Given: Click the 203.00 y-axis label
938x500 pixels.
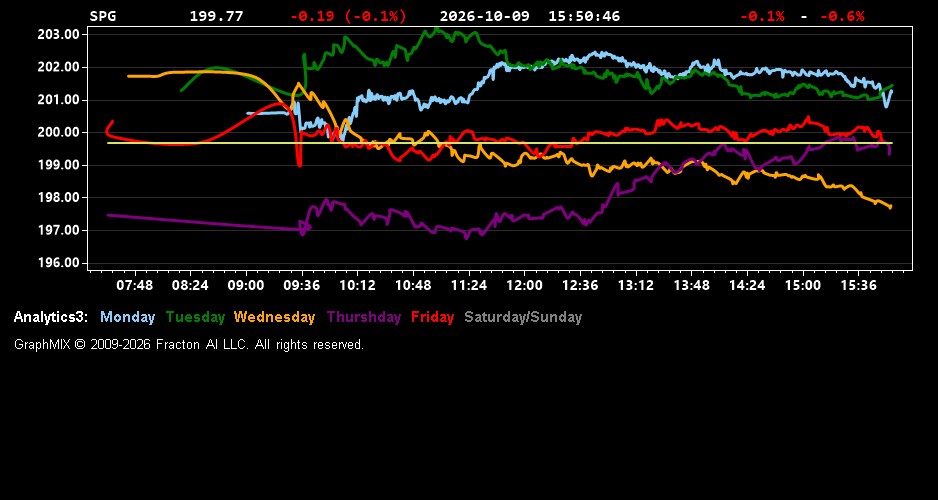Looking at the screenshot, I should pos(59,34).
